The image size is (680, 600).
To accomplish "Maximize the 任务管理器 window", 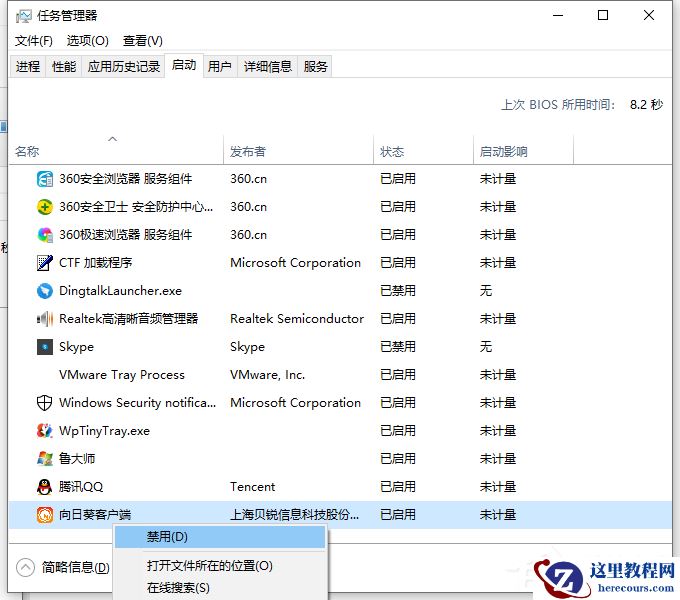I will (603, 16).
